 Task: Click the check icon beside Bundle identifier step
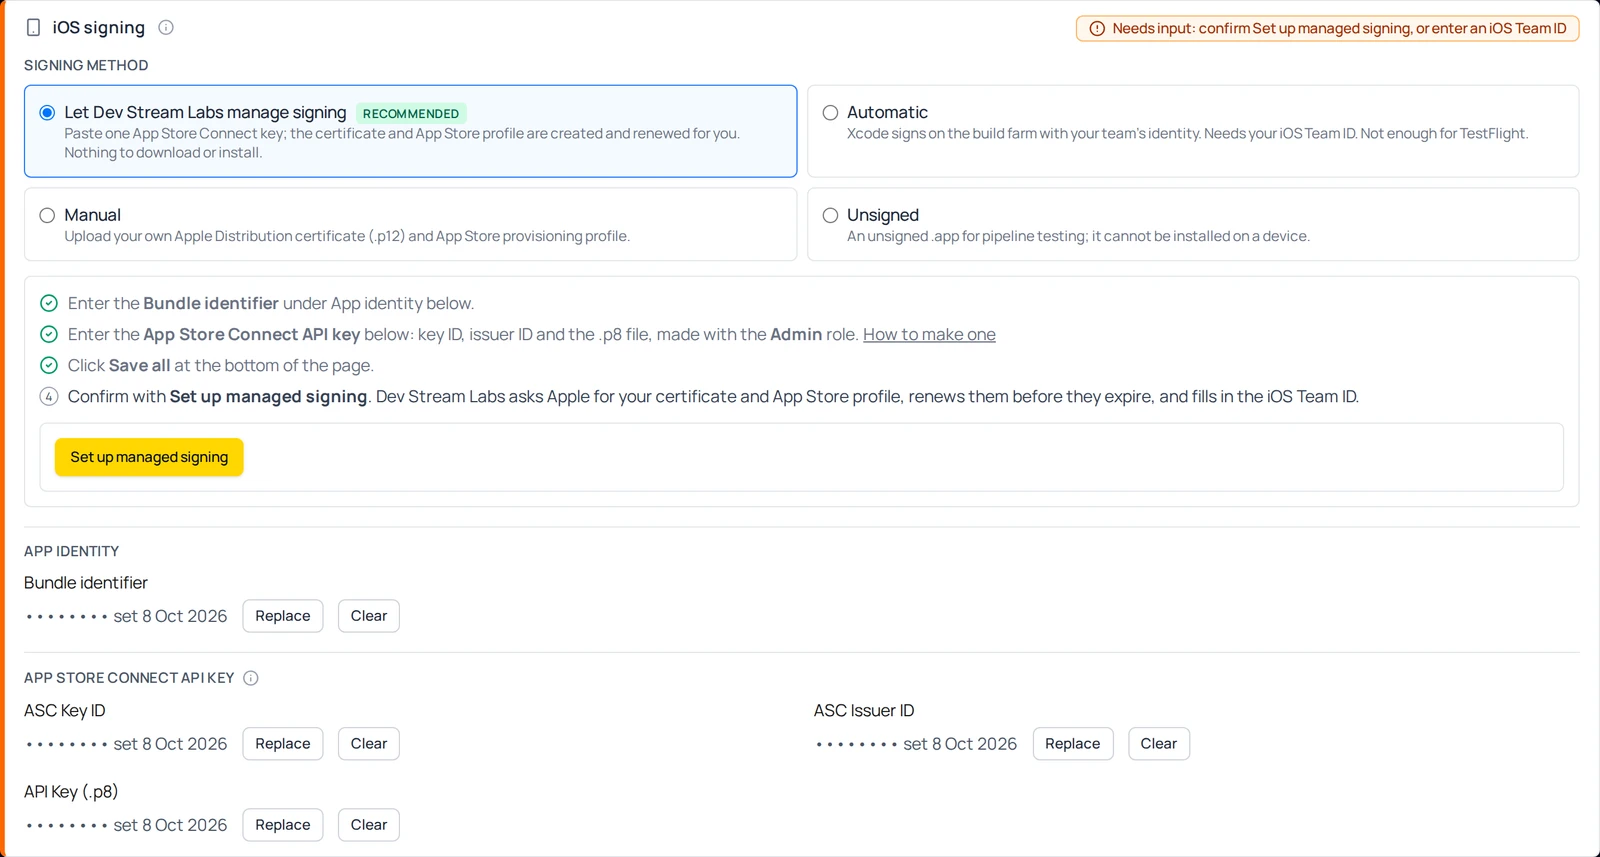48,303
